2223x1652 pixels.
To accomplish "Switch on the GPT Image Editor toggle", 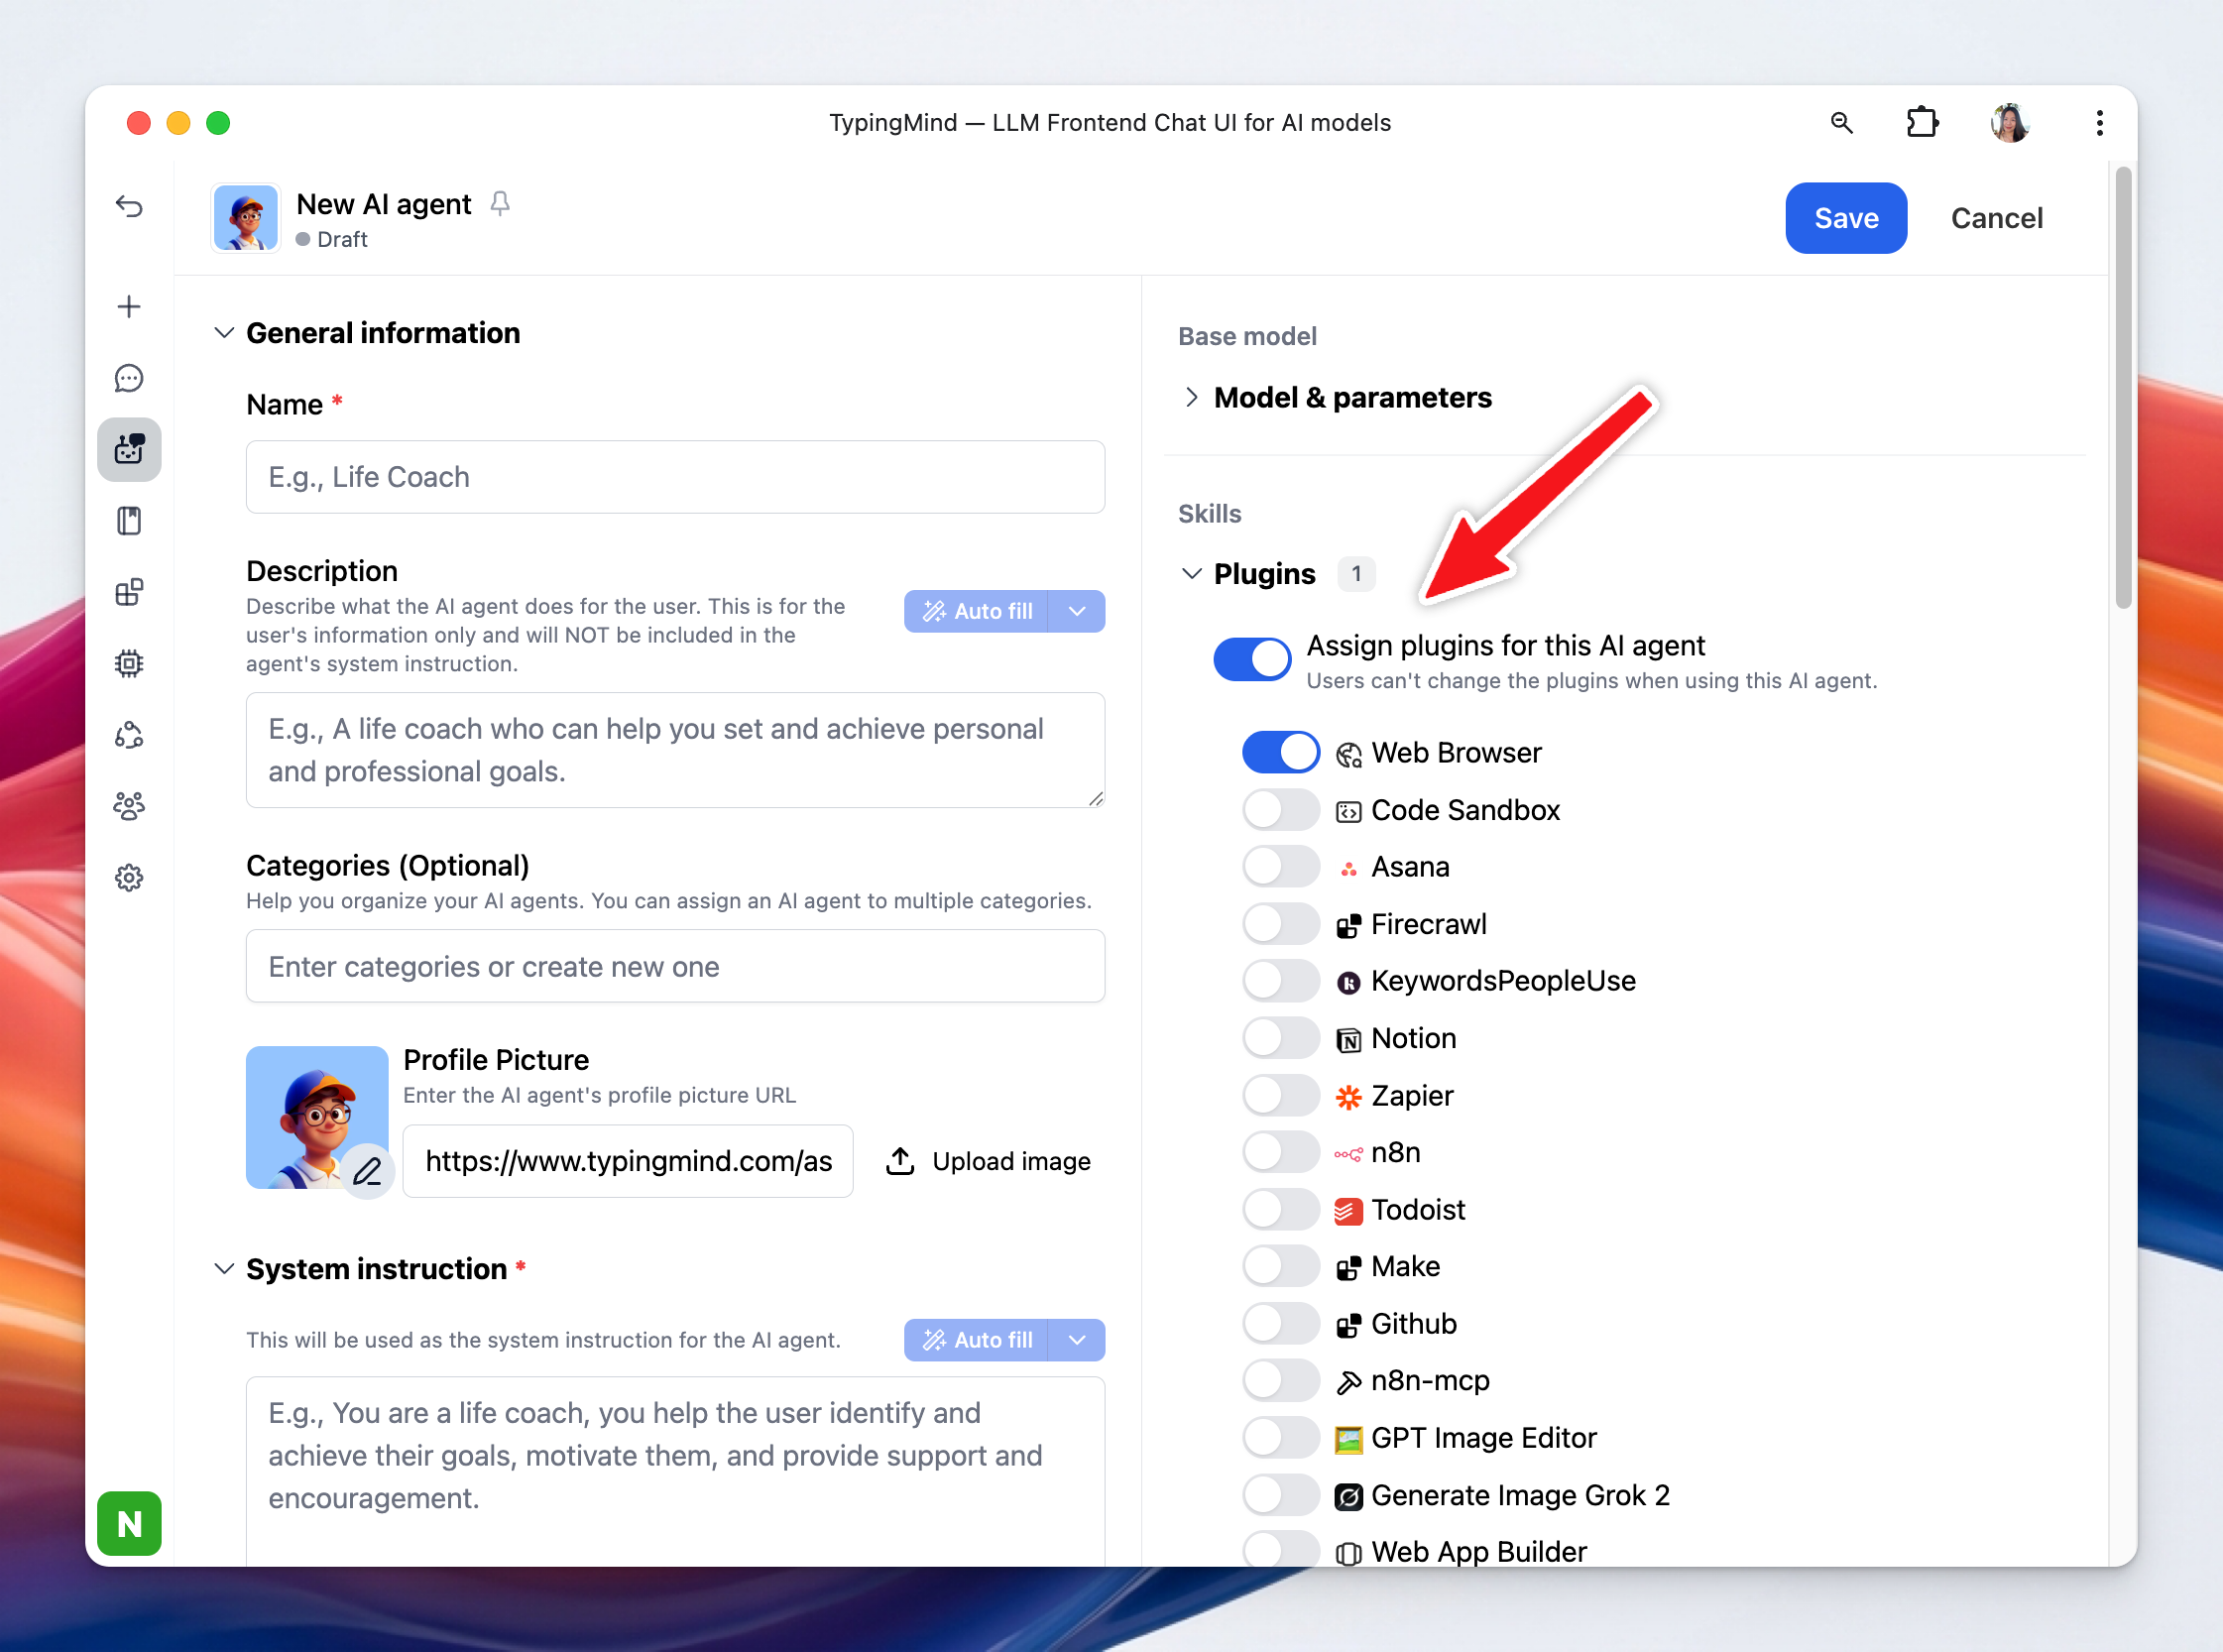I will [x=1281, y=1438].
